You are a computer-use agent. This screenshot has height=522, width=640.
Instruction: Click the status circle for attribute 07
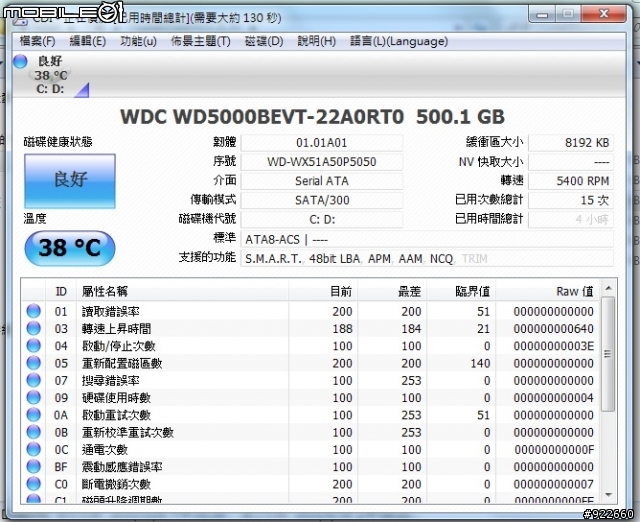click(33, 380)
